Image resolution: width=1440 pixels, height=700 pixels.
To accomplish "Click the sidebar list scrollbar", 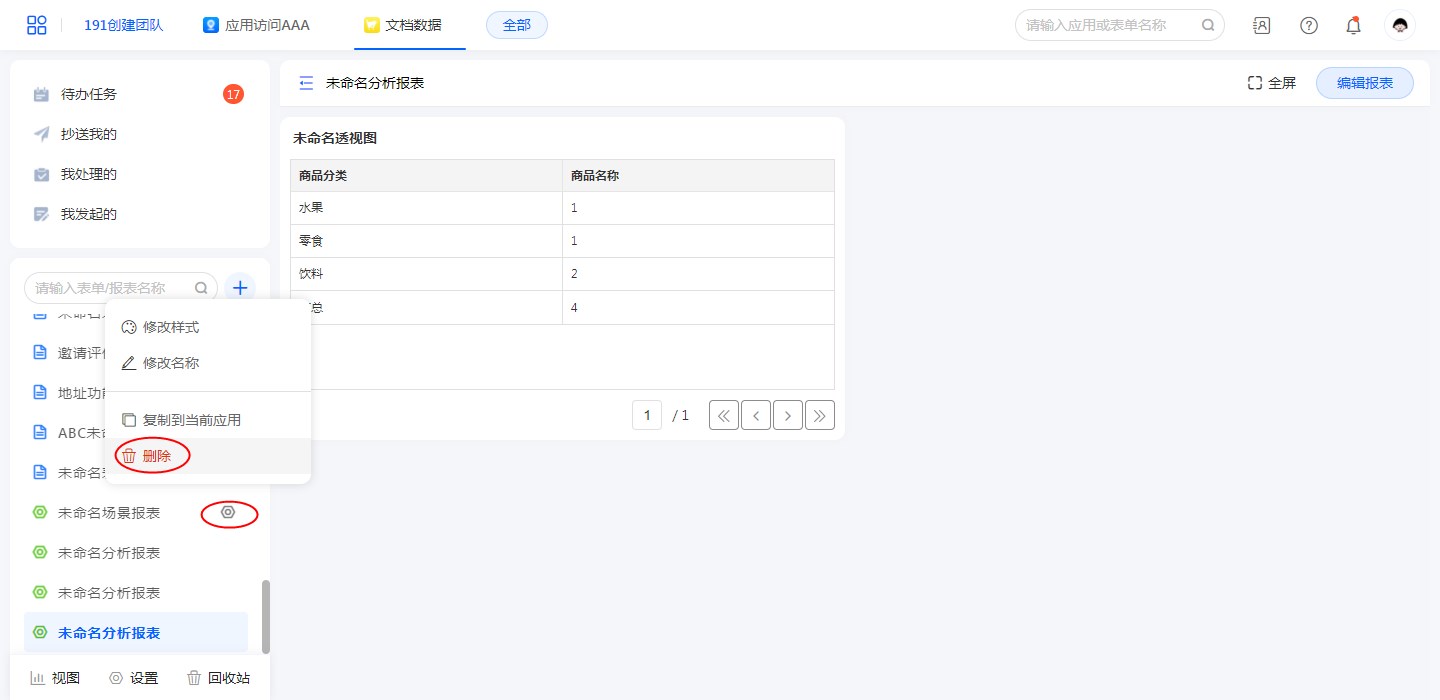I will (265, 615).
